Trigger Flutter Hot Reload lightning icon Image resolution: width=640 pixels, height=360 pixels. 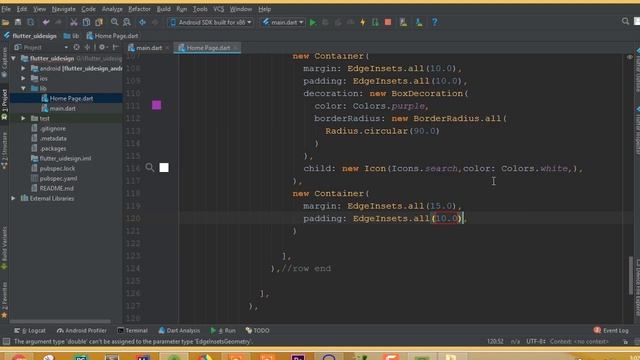tap(363, 22)
